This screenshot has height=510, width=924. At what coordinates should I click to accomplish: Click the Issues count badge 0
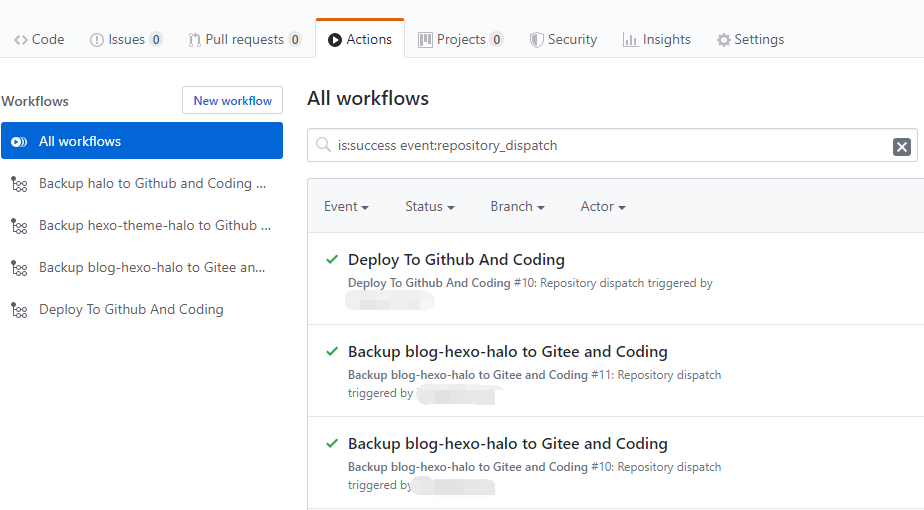156,40
